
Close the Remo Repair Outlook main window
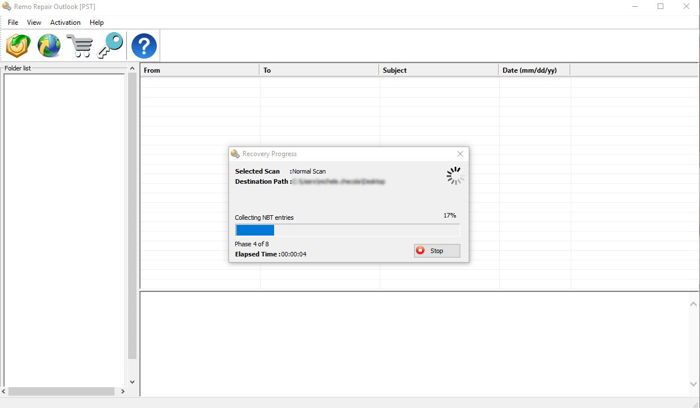click(x=686, y=6)
